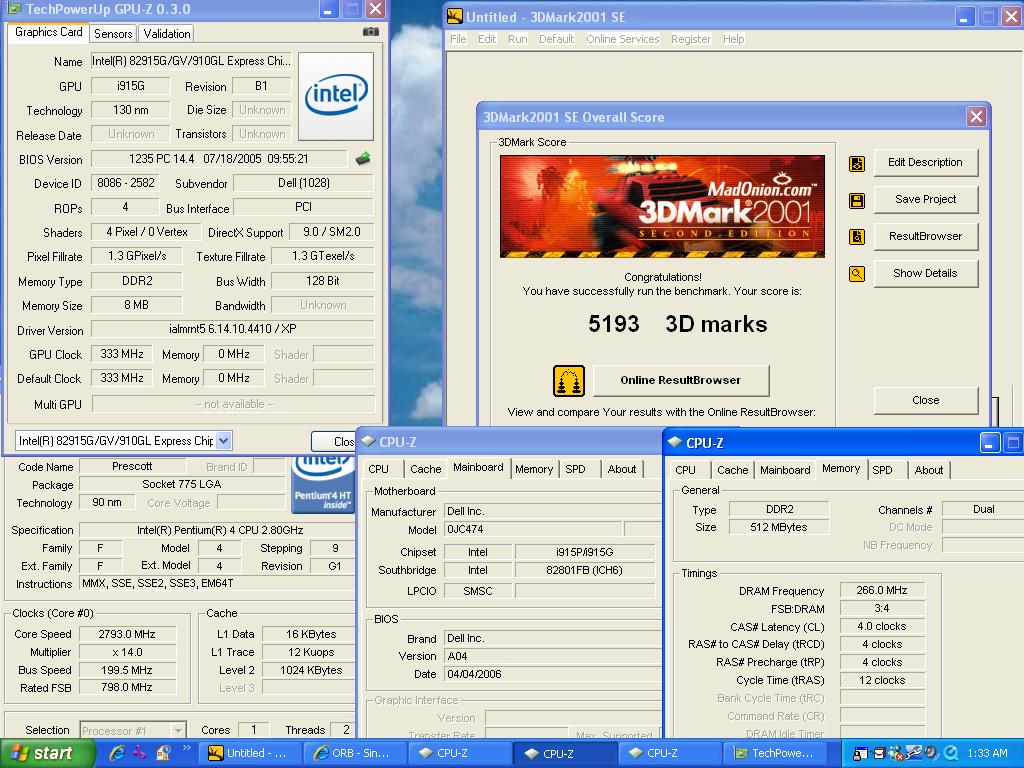1024x768 pixels.
Task: Click the BIOS Version field in GPU-Z
Action: click(x=219, y=159)
